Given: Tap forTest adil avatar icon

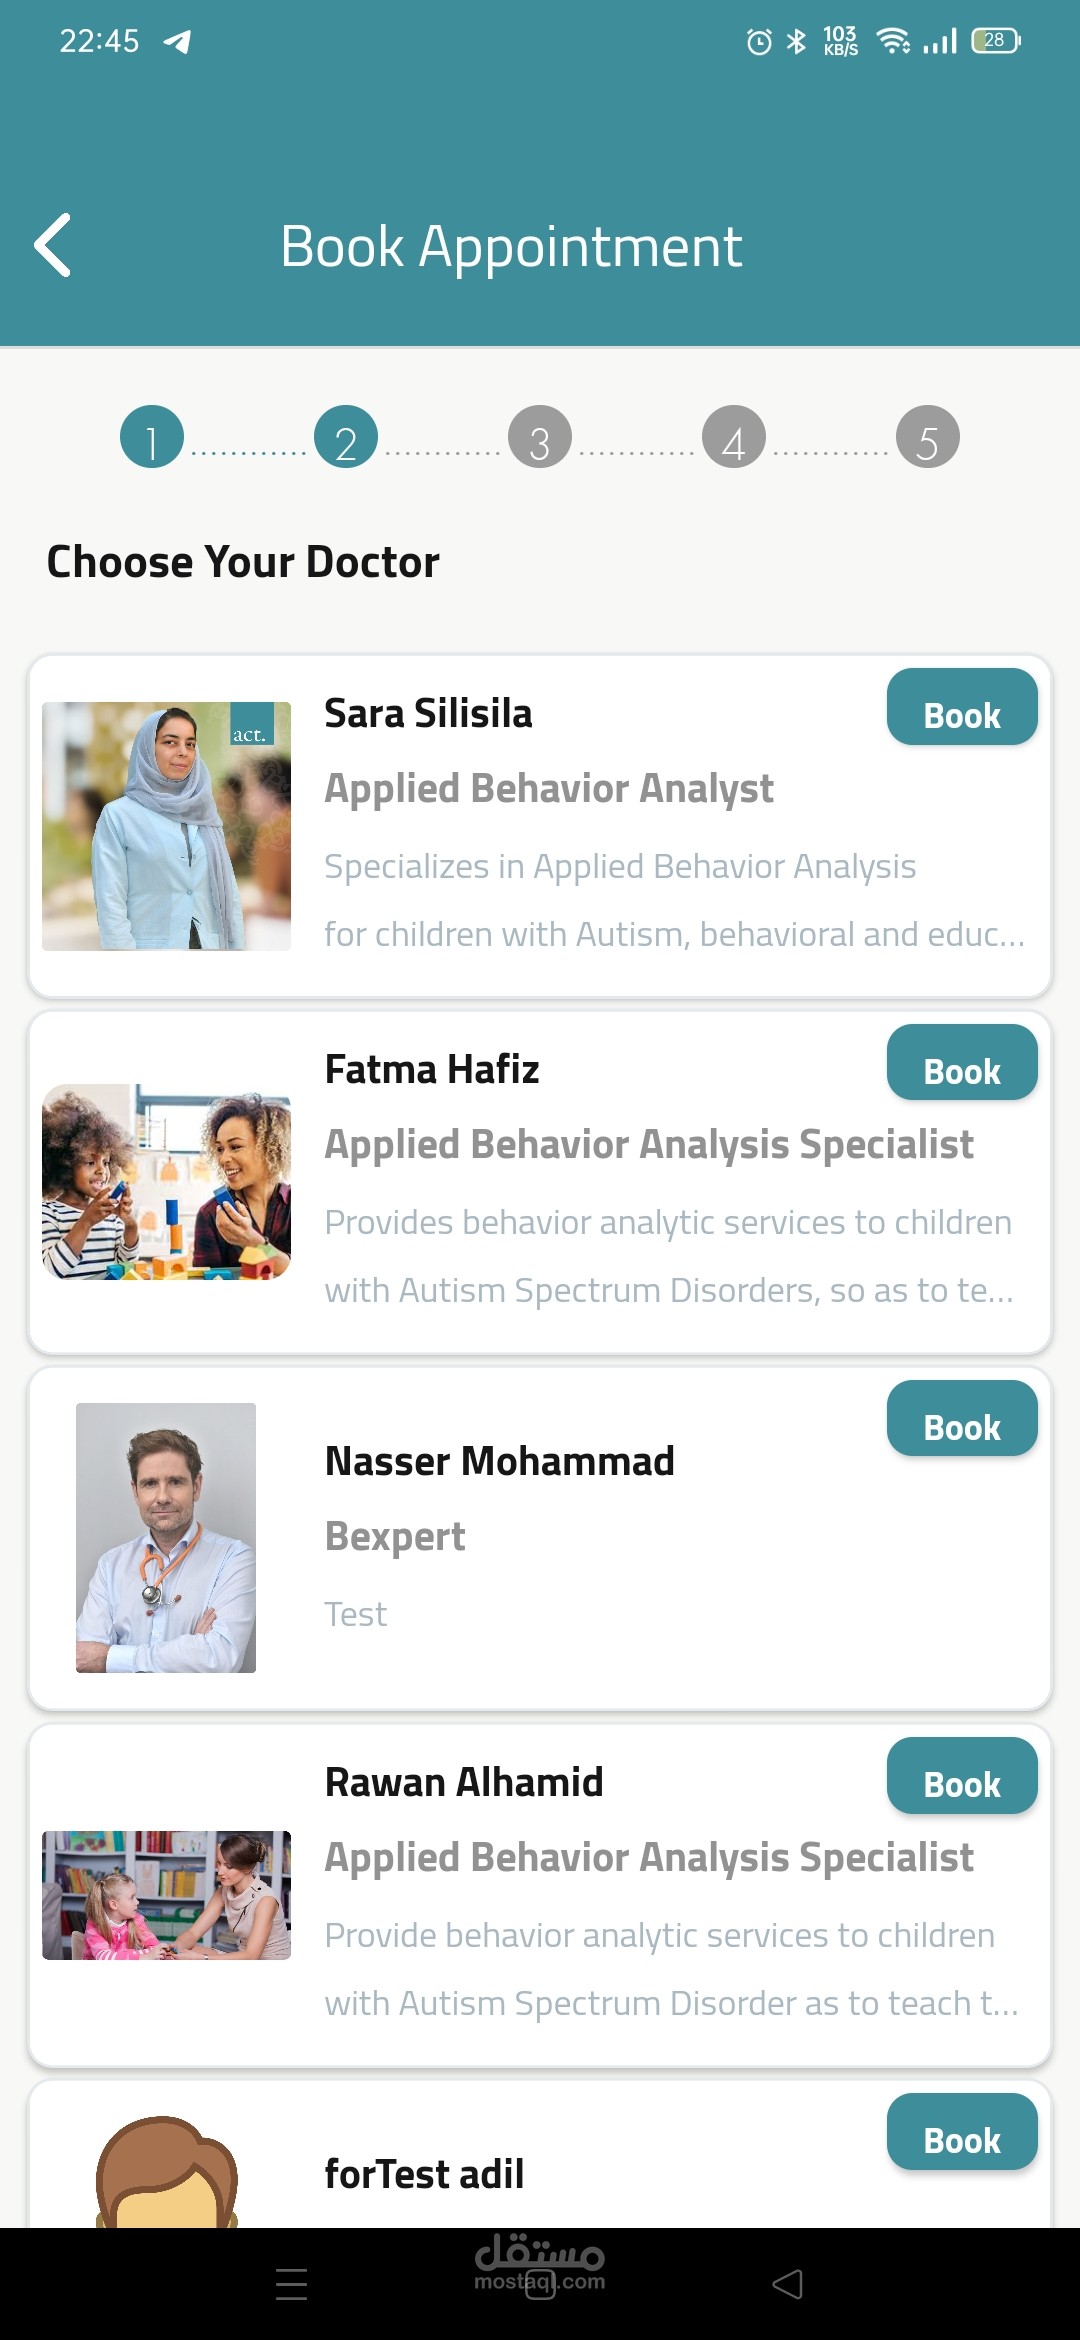Looking at the screenshot, I should pos(166,2175).
